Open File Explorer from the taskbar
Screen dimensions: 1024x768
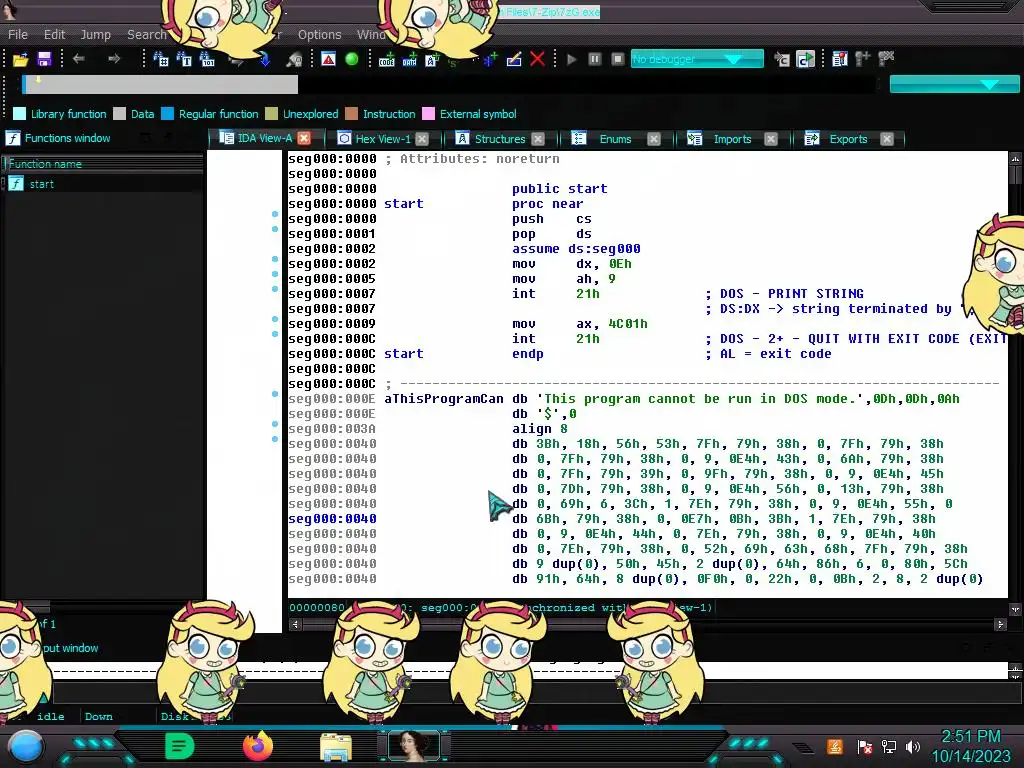click(x=336, y=746)
